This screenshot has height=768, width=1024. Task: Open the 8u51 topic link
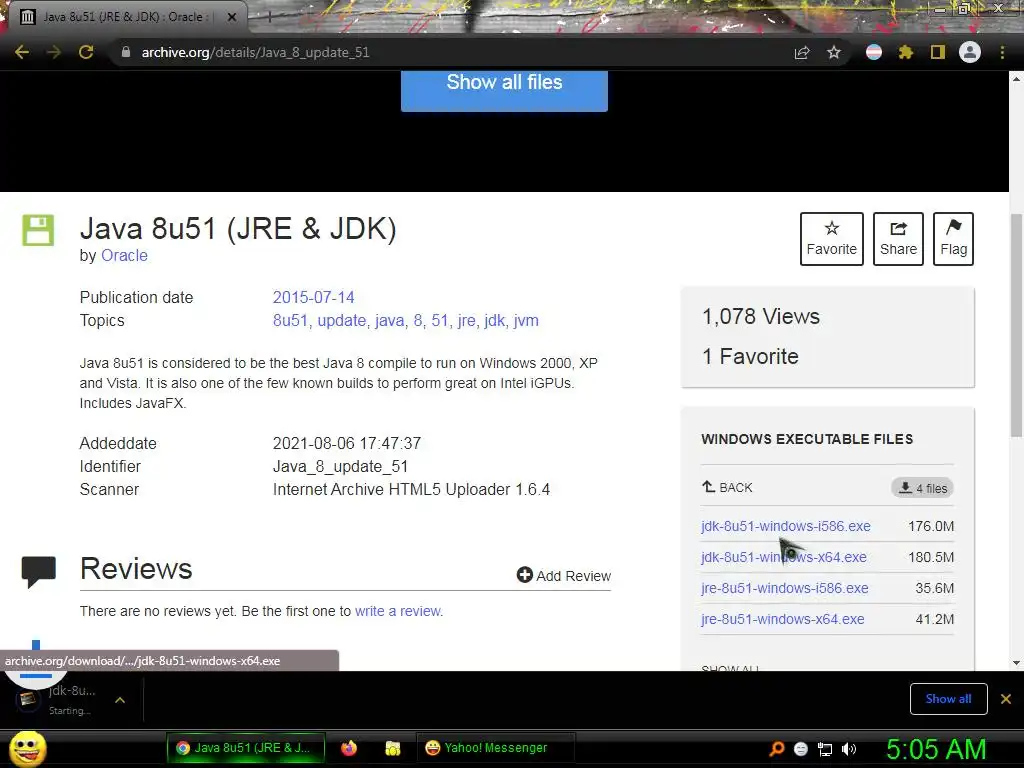[290, 321]
